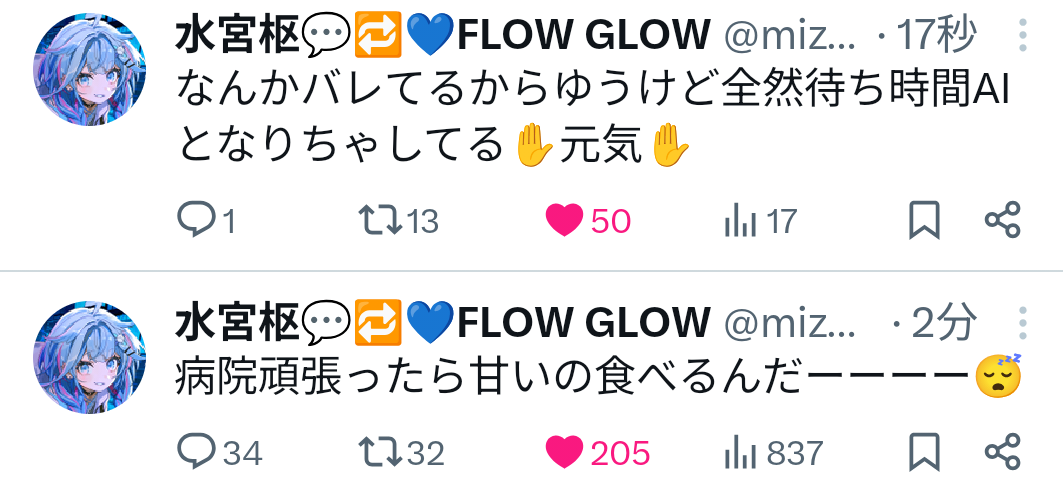The height and width of the screenshot is (493, 1063).
Task: Share the second tweet posted 2分 ago
Action: [1003, 452]
